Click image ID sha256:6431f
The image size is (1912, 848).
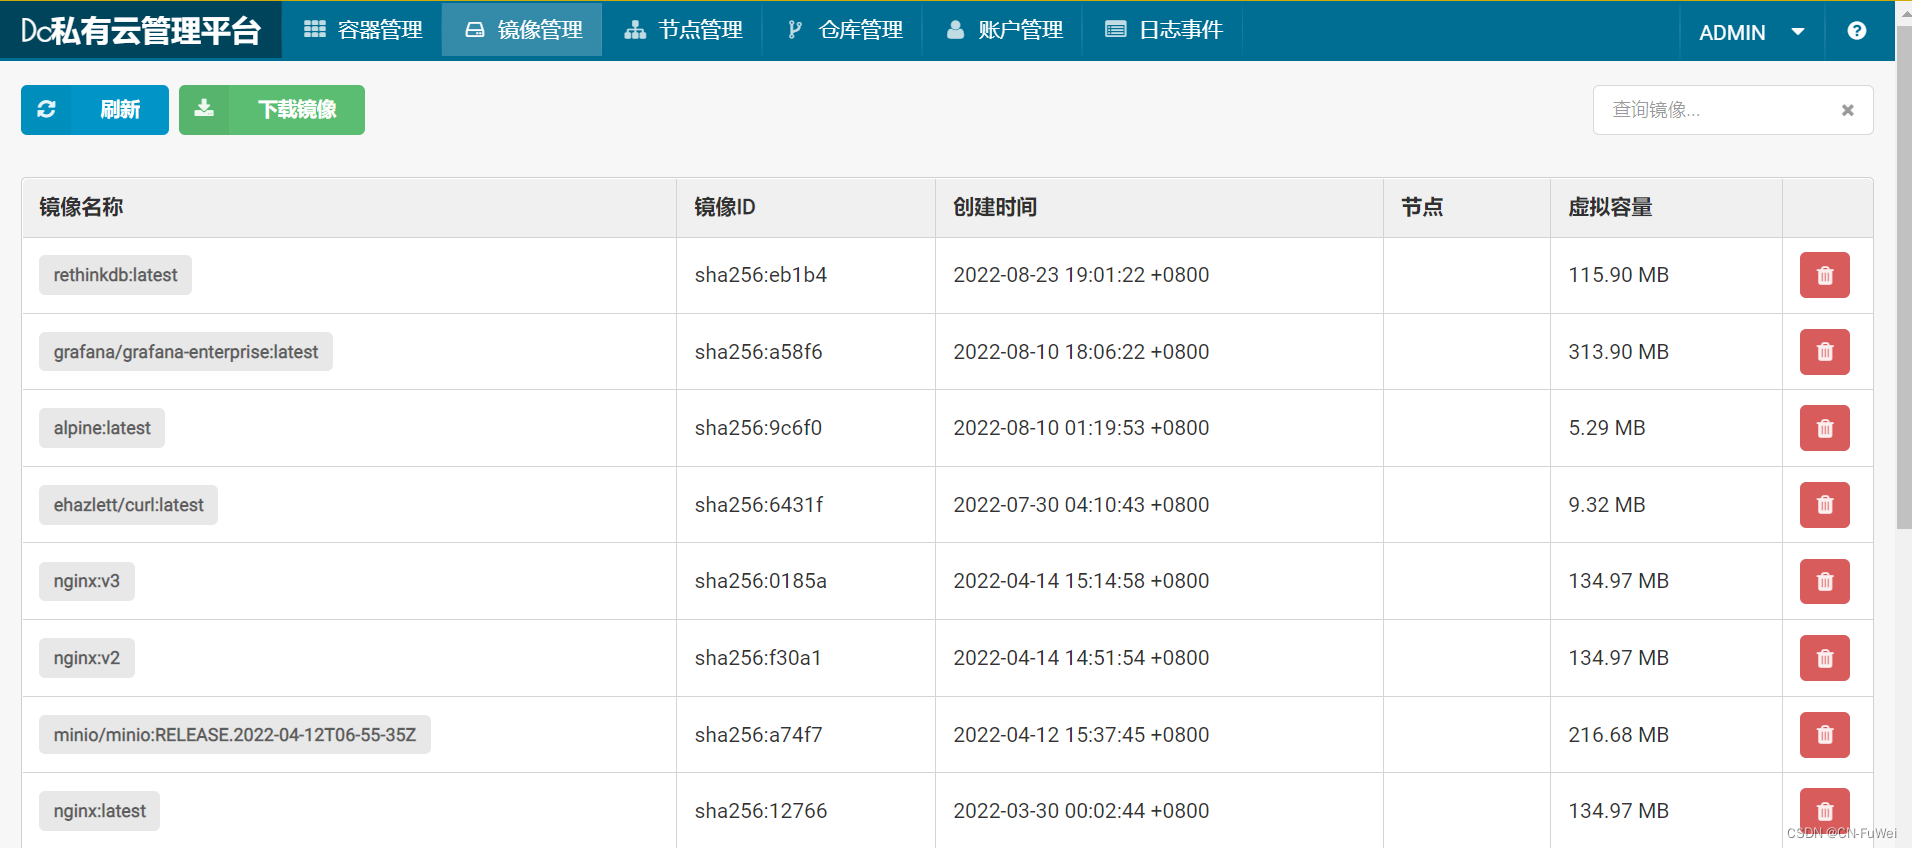click(759, 505)
